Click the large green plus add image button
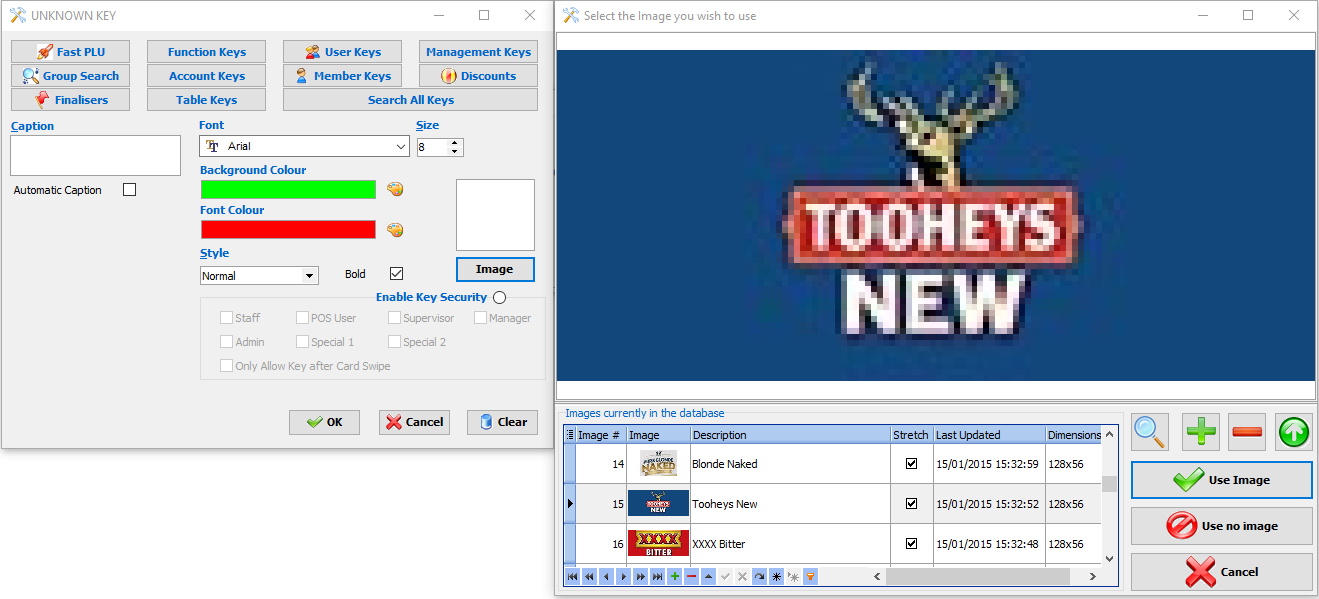Viewport: 1319px width, 599px height. pos(1201,432)
